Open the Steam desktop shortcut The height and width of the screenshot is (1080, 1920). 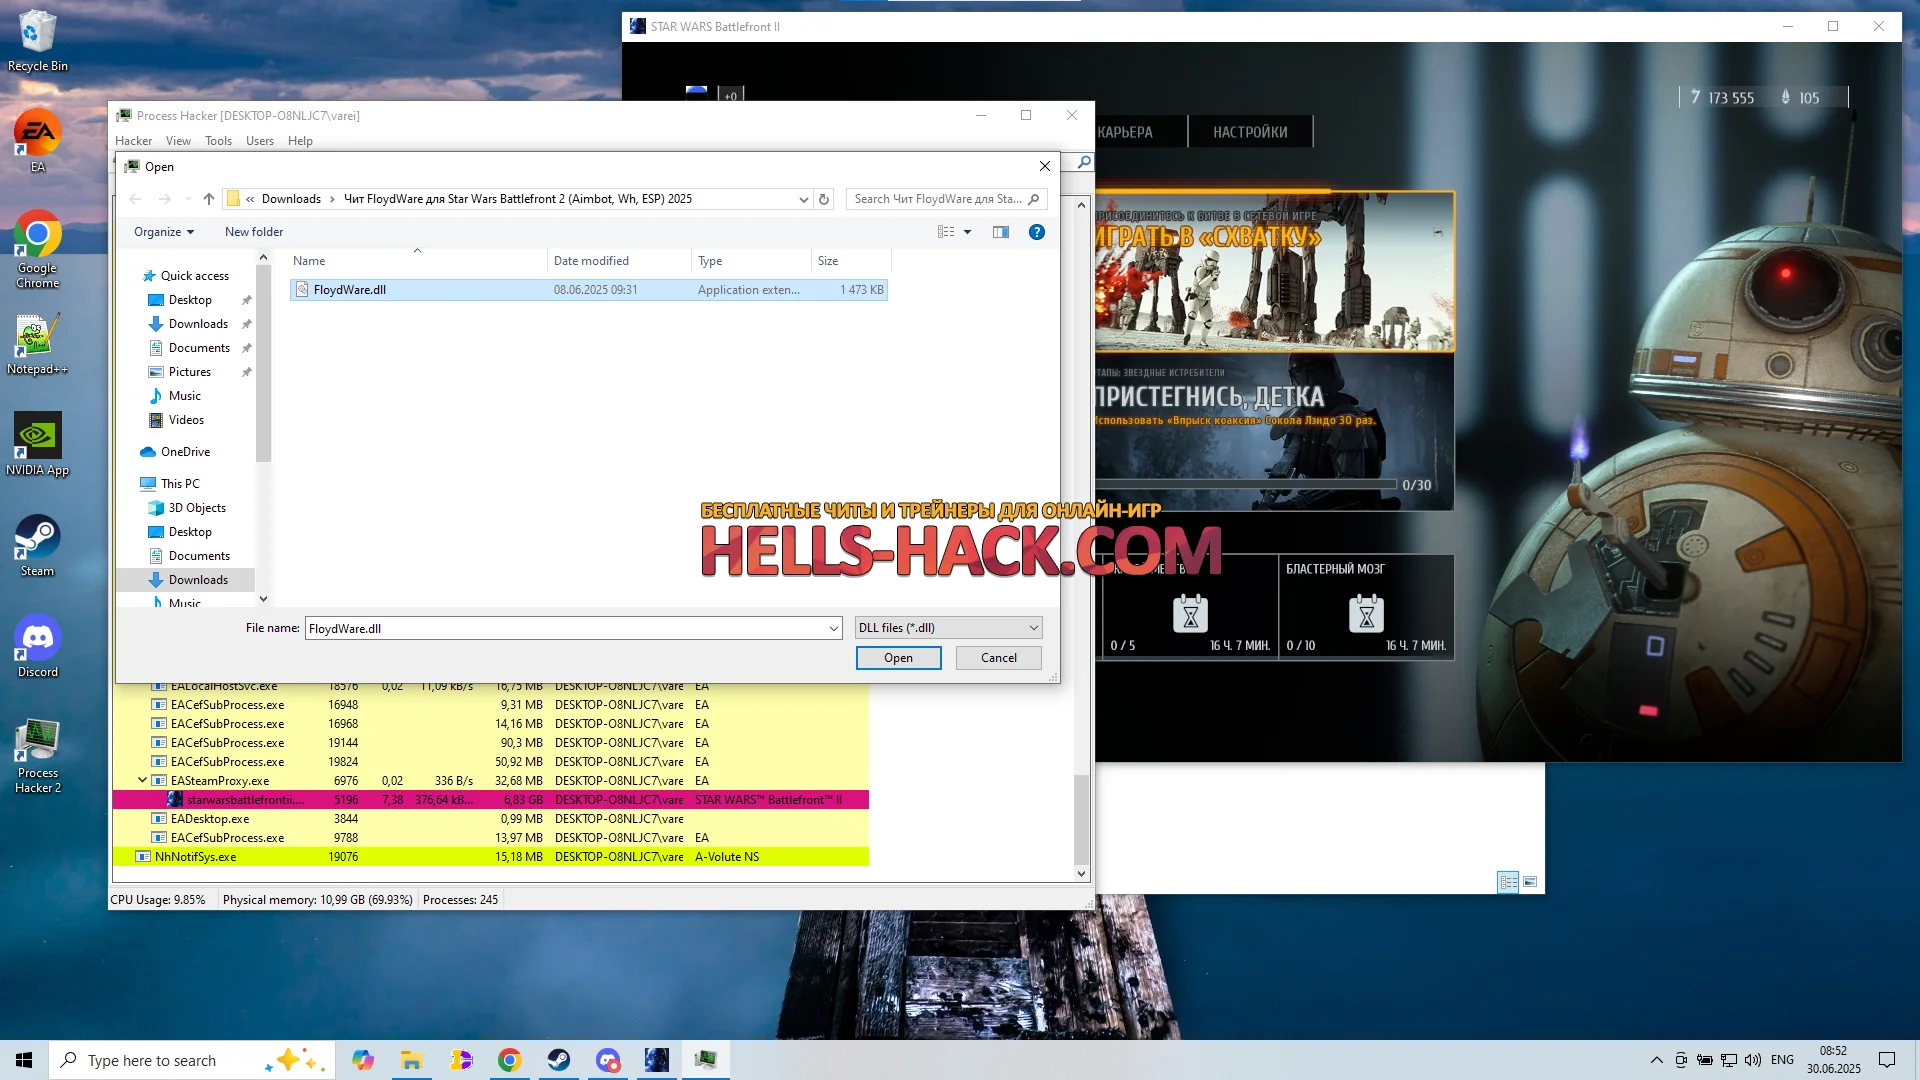[x=38, y=546]
